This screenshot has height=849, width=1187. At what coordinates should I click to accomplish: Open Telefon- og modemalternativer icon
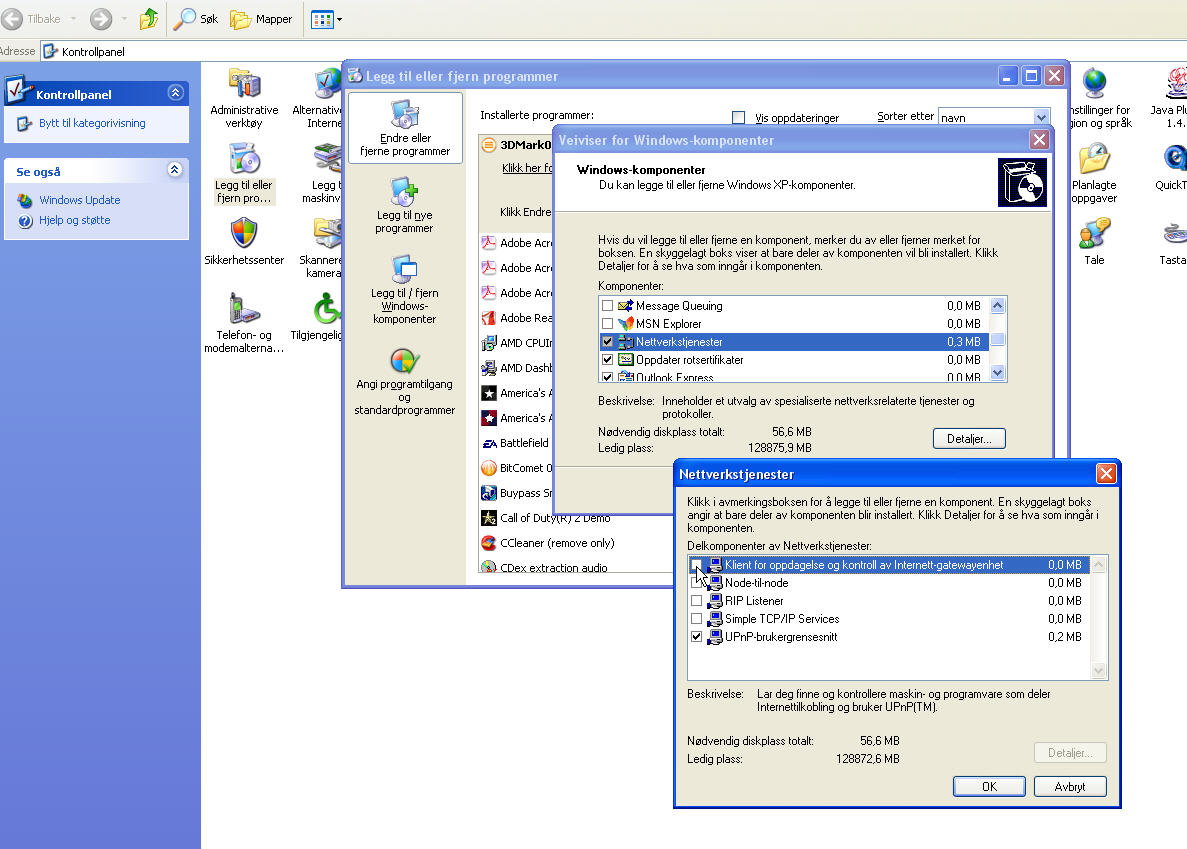tap(244, 322)
